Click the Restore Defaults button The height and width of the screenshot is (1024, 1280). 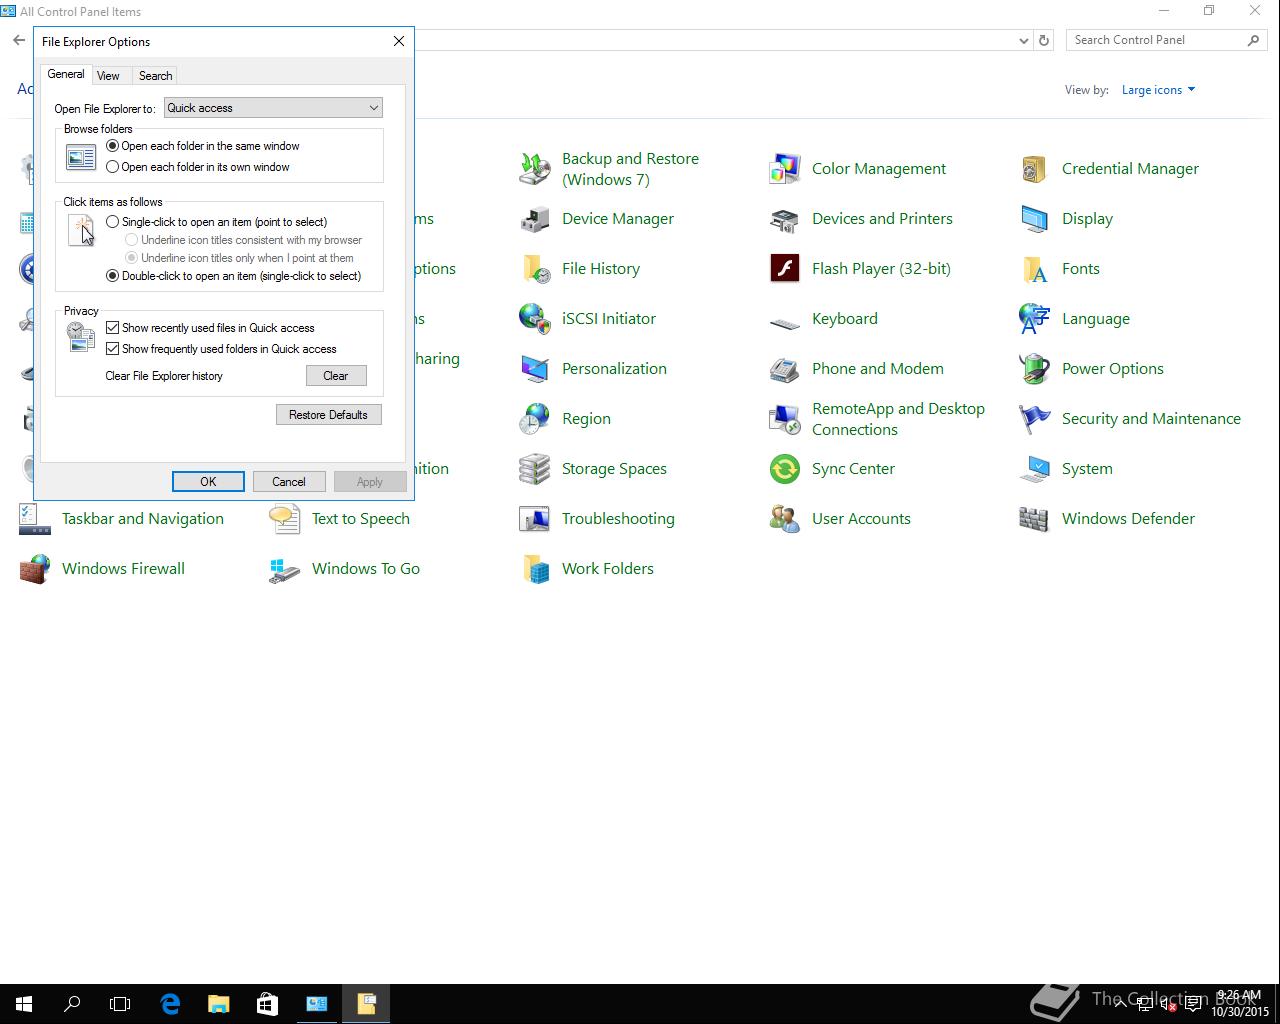(328, 415)
